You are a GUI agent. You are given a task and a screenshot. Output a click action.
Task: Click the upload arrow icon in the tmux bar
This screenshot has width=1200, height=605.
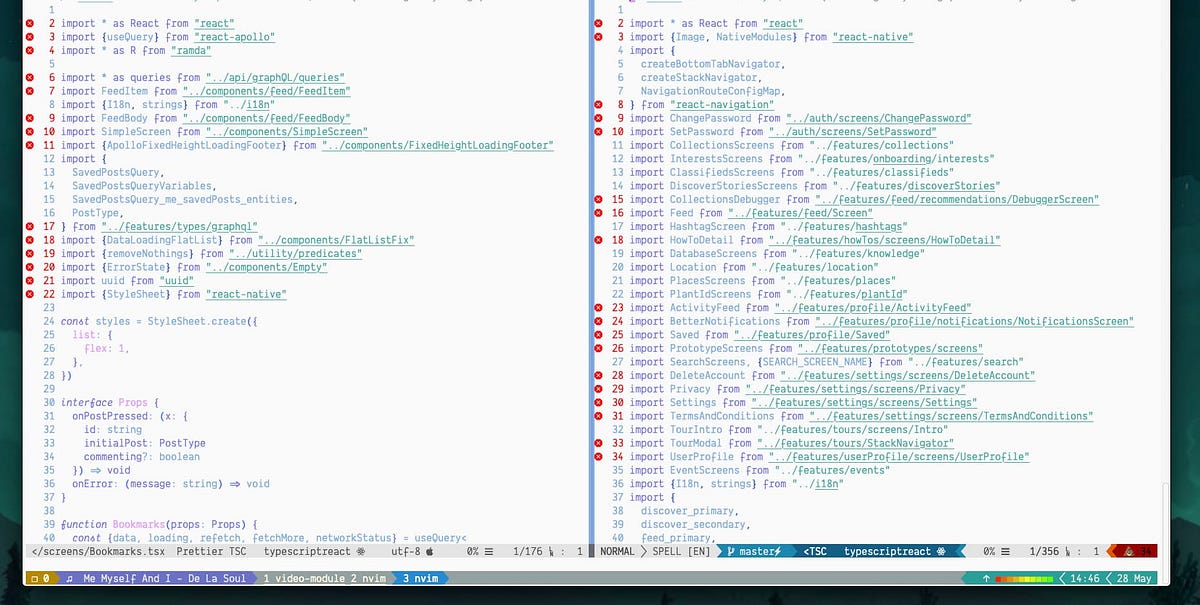986,578
